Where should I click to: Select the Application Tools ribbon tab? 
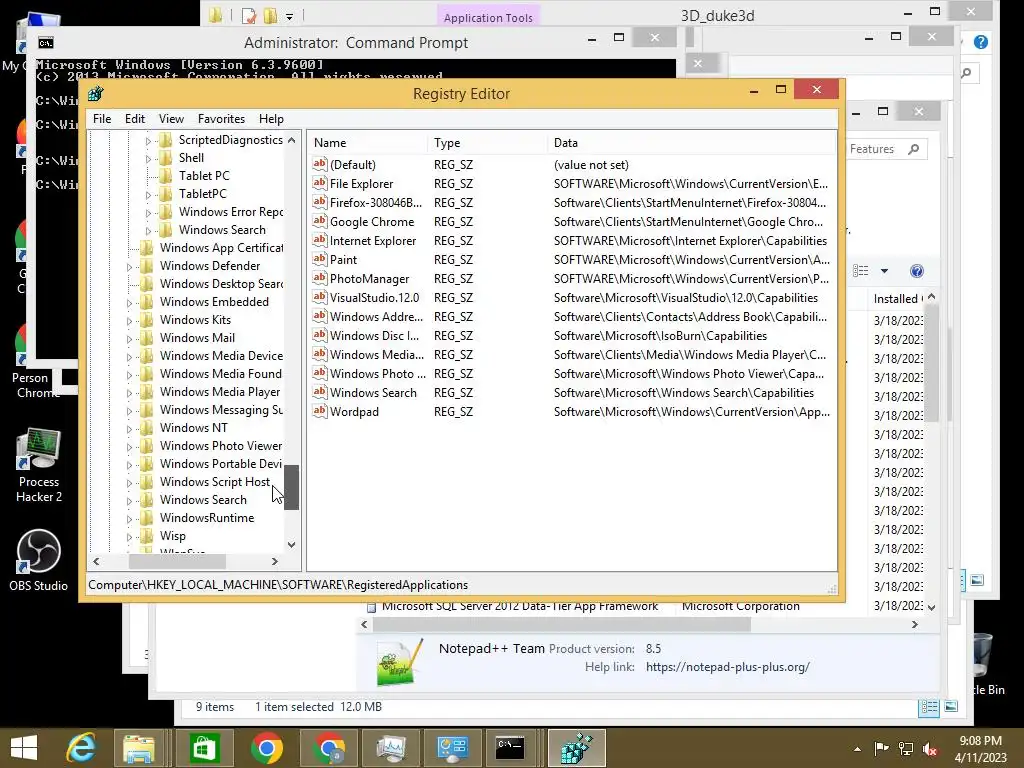[488, 18]
